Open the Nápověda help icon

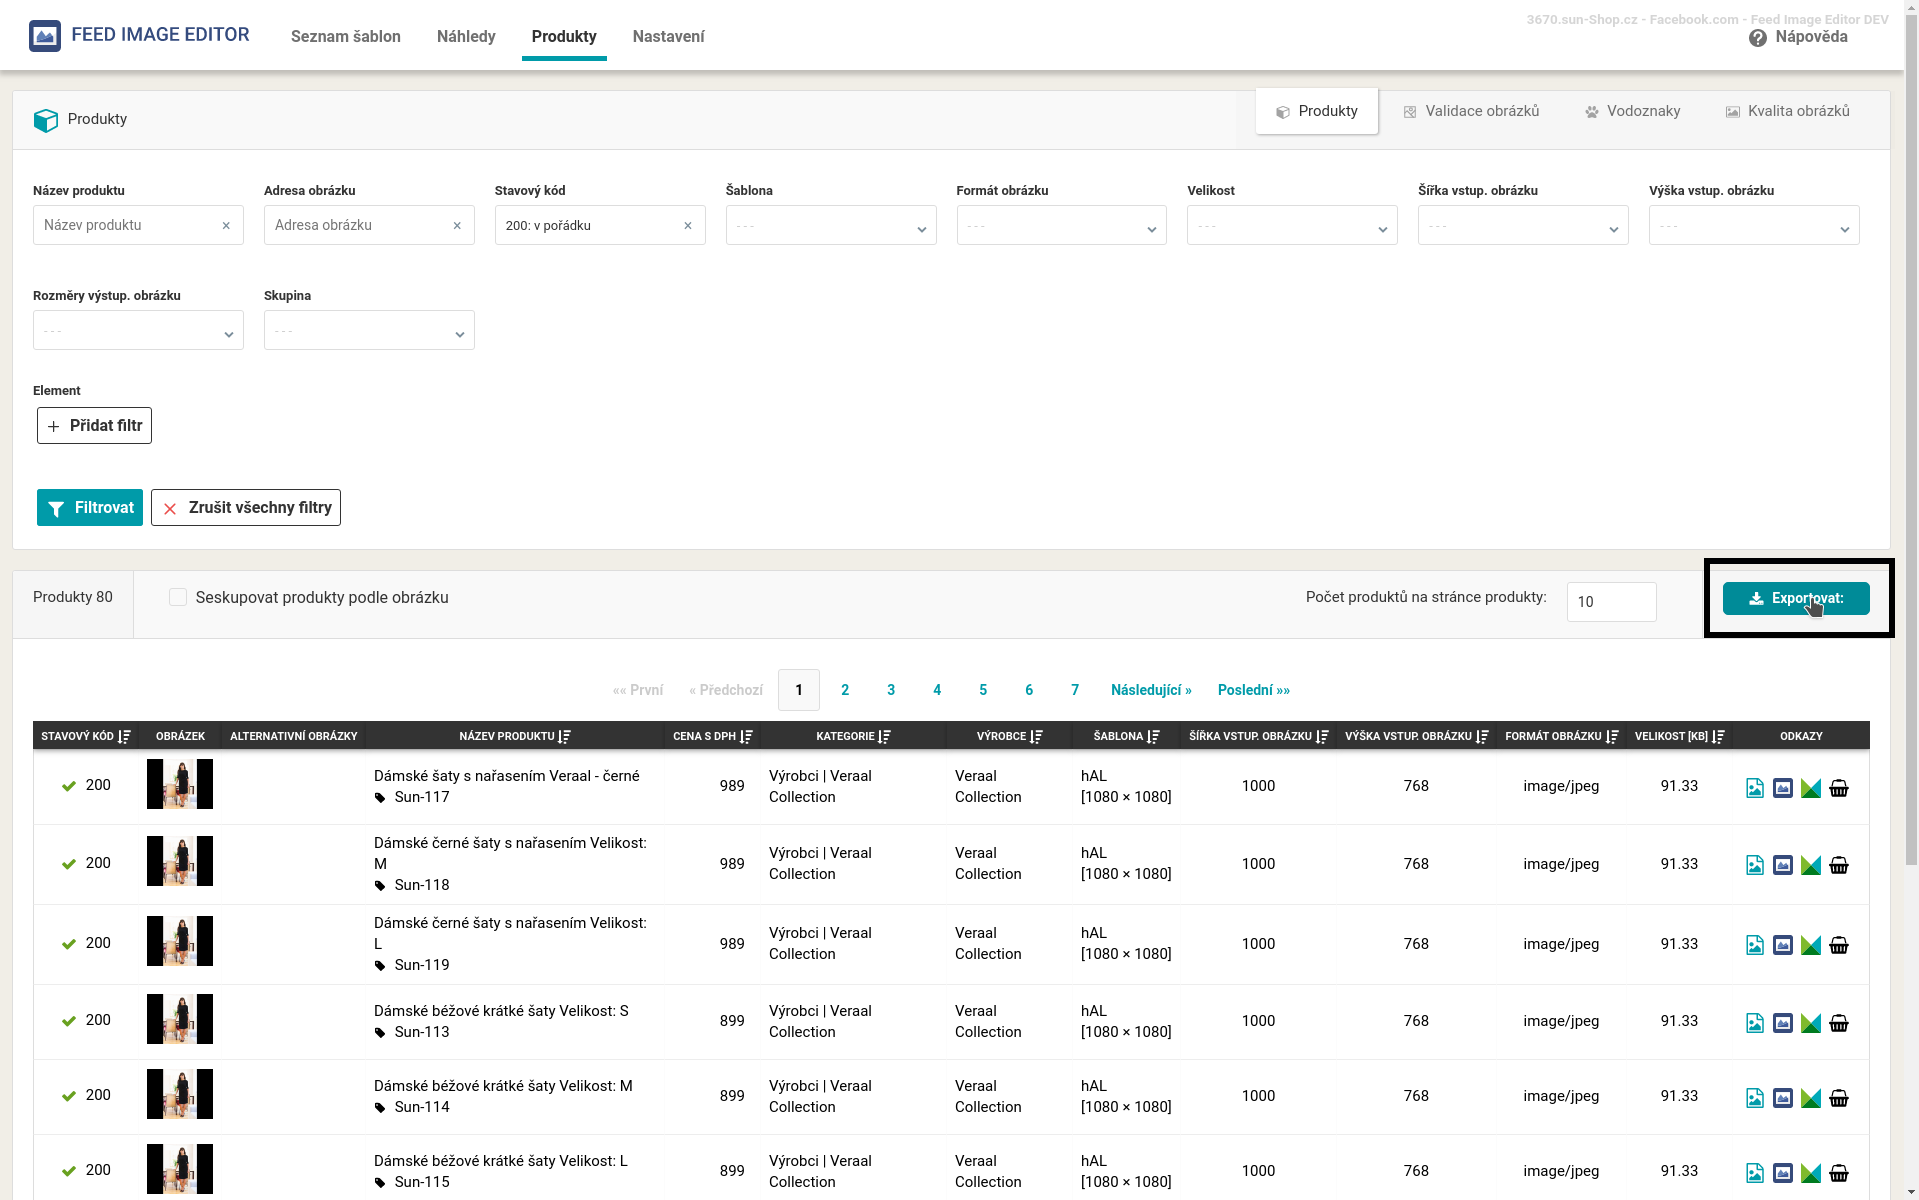pos(1757,38)
